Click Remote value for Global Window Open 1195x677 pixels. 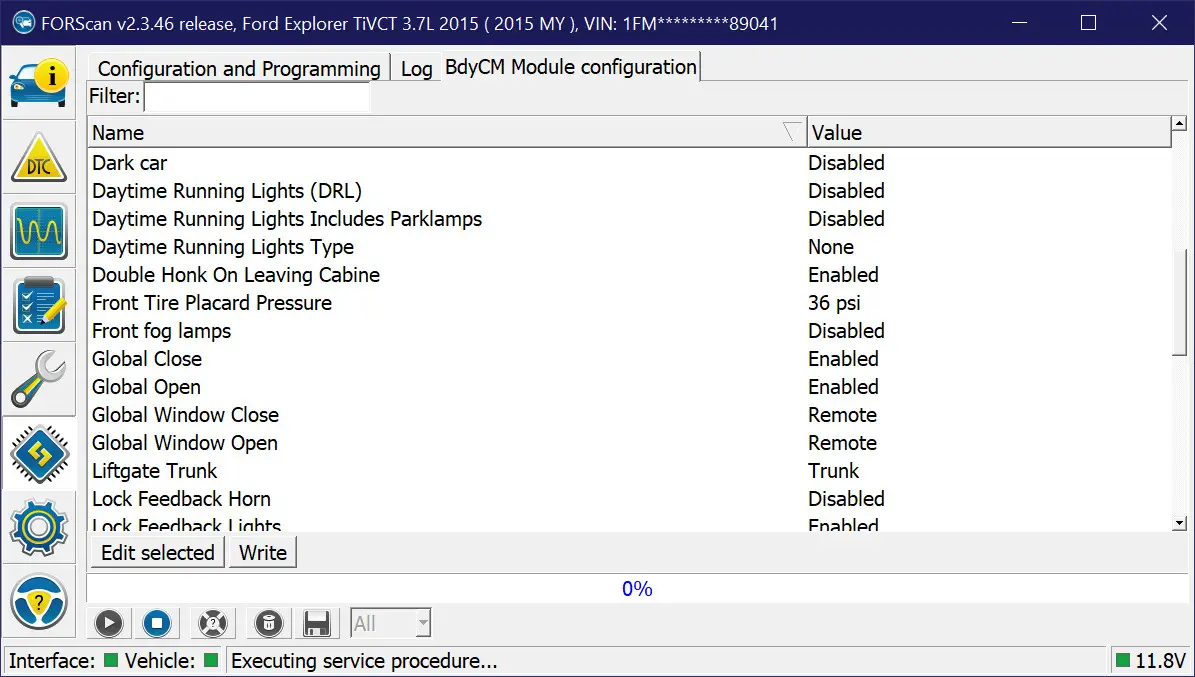842,444
